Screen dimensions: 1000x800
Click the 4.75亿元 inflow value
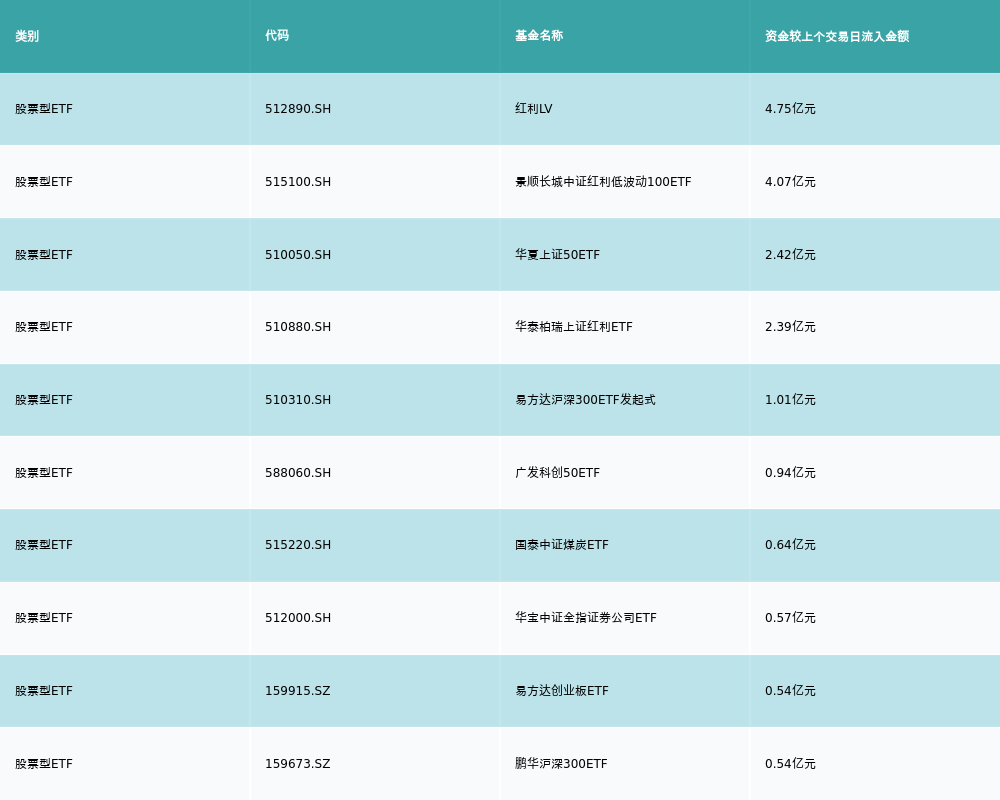pyautogui.click(x=790, y=109)
